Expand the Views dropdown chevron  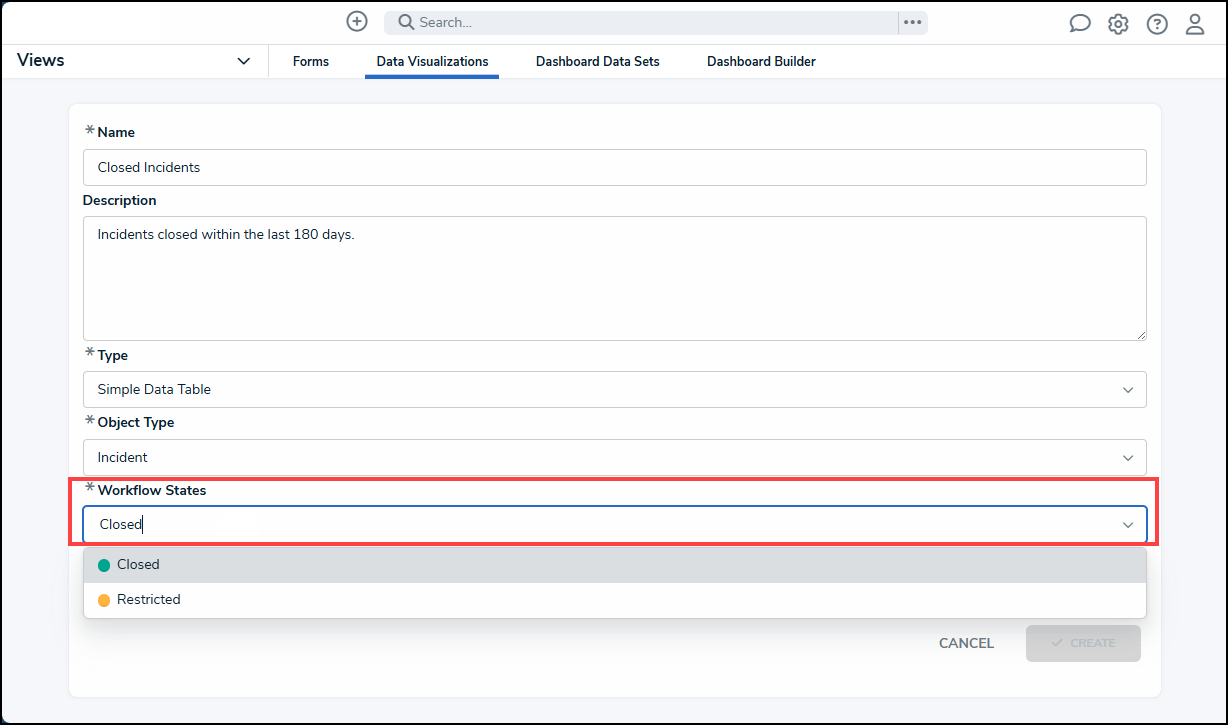(x=244, y=61)
